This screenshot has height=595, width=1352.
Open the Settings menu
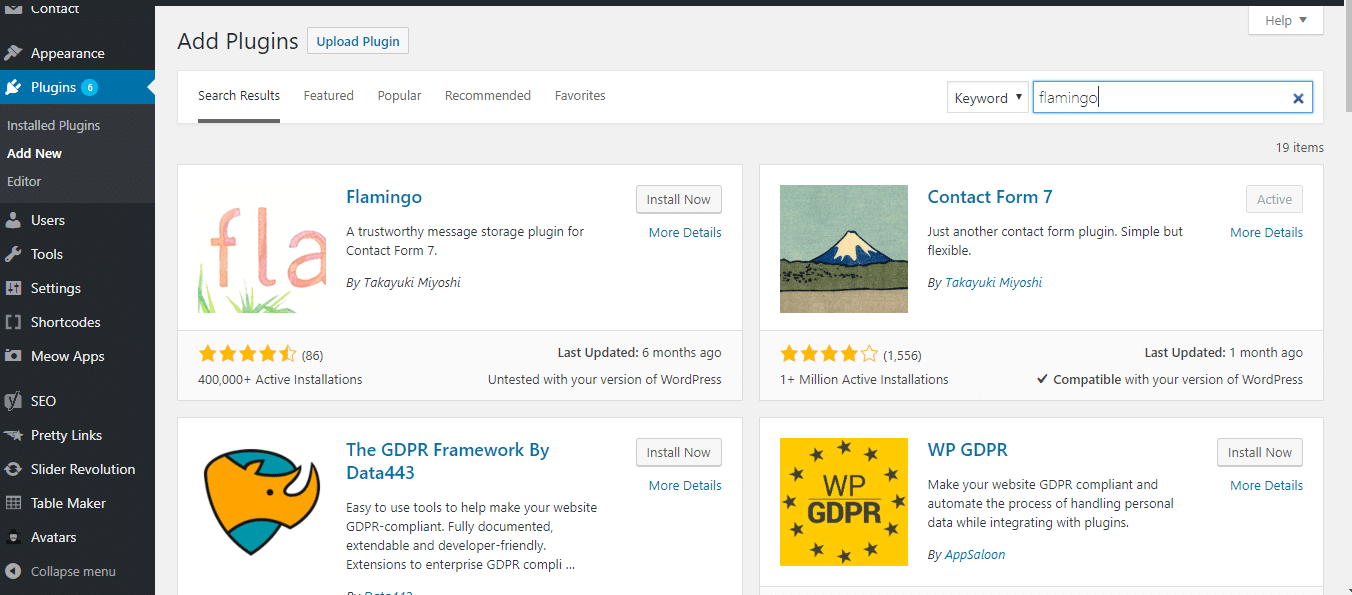click(77, 288)
